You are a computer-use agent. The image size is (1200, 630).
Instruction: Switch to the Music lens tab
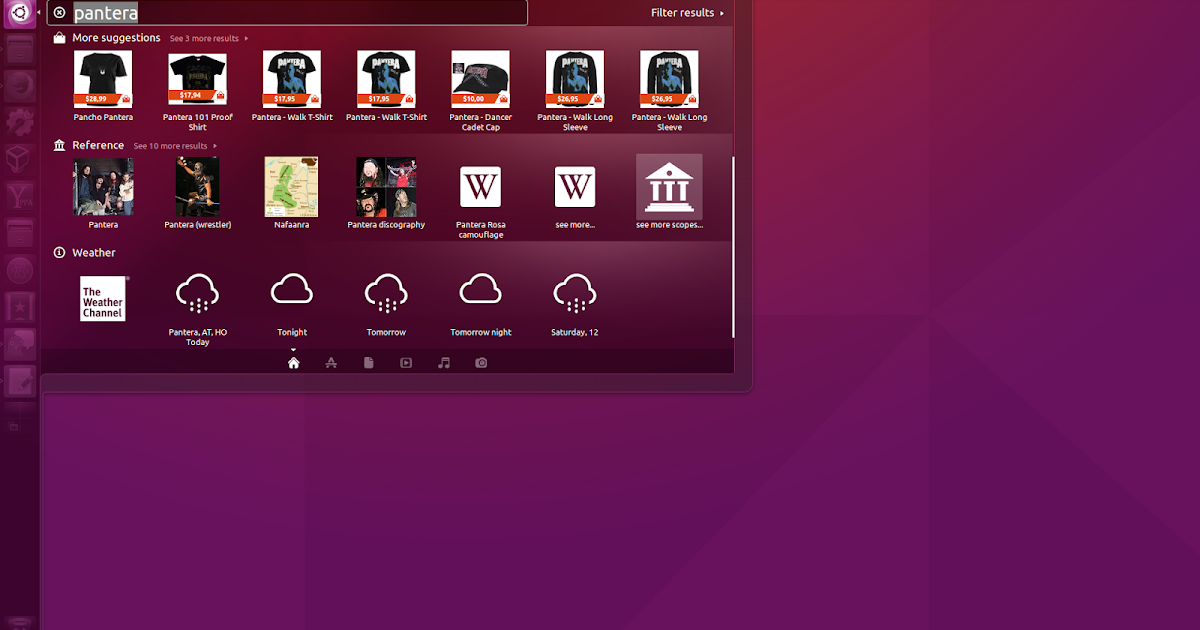(x=443, y=362)
